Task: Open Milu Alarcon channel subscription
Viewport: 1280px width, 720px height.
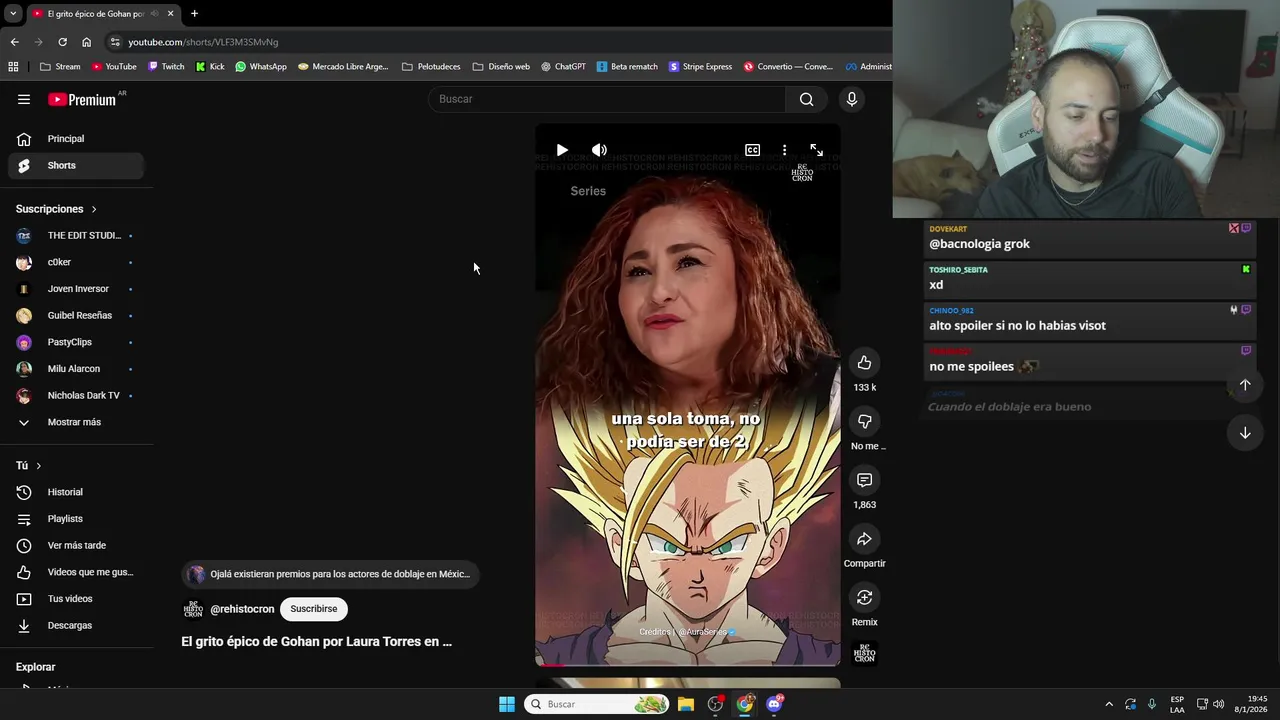Action: pyautogui.click(x=76, y=369)
